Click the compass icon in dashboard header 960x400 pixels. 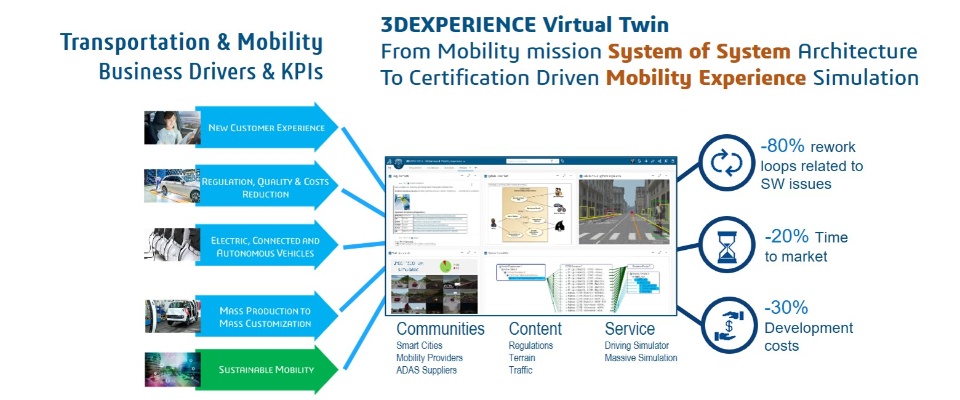399,162
